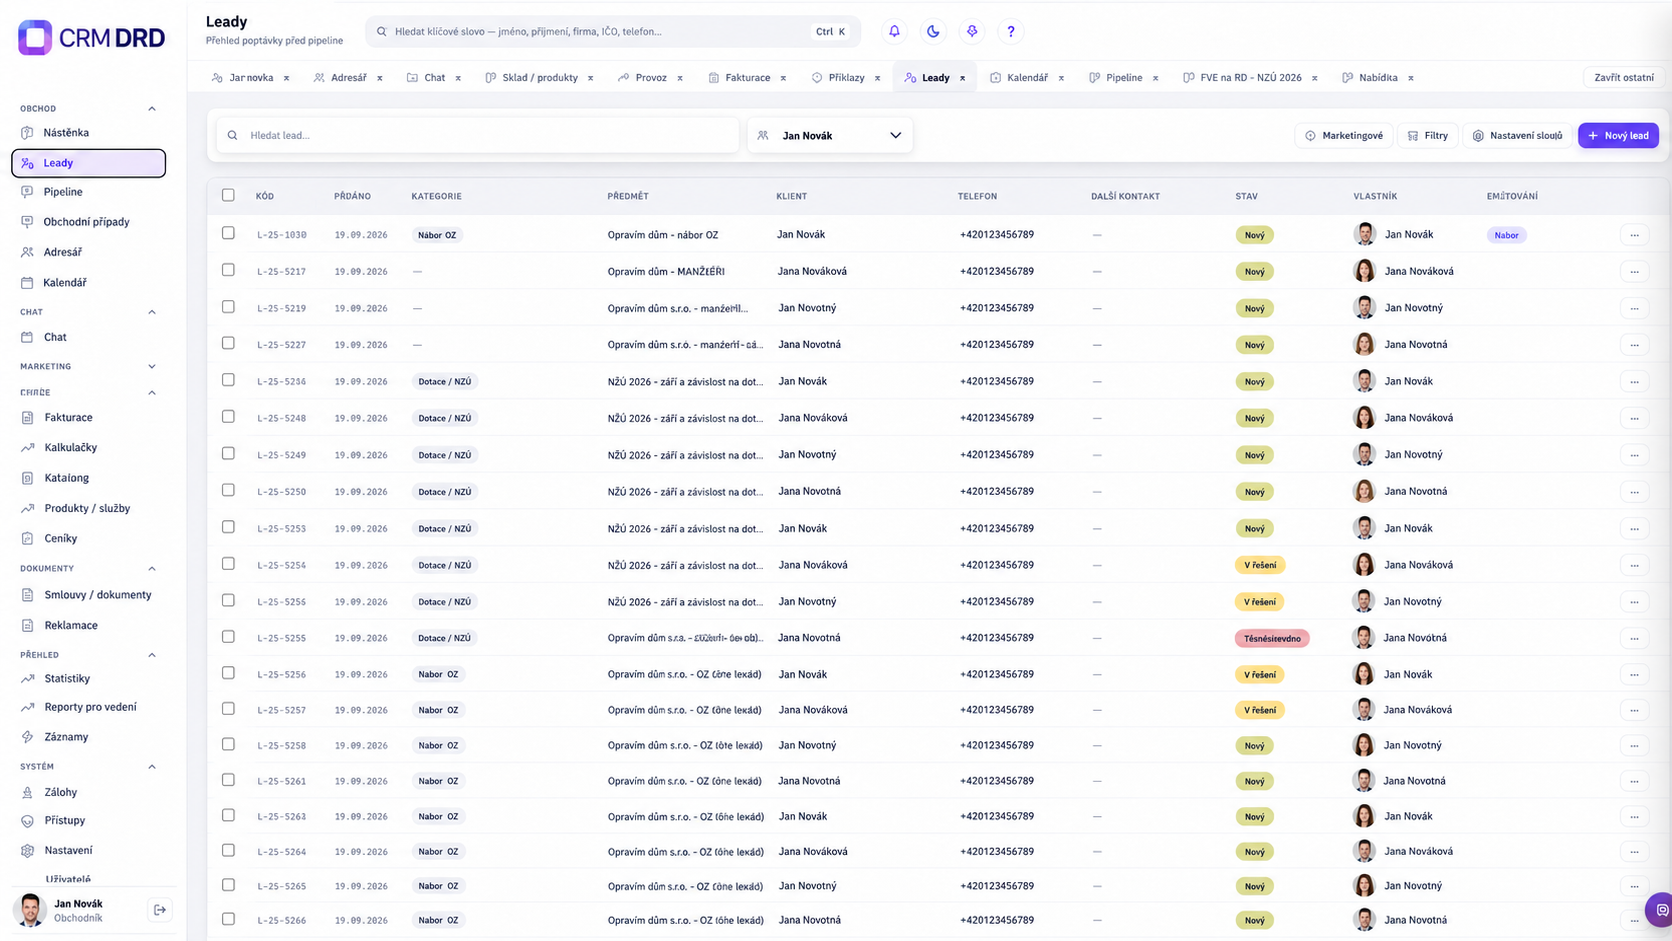1672x941 pixels.
Task: Collapse the CHAT sidebar section
Action: 152,312
